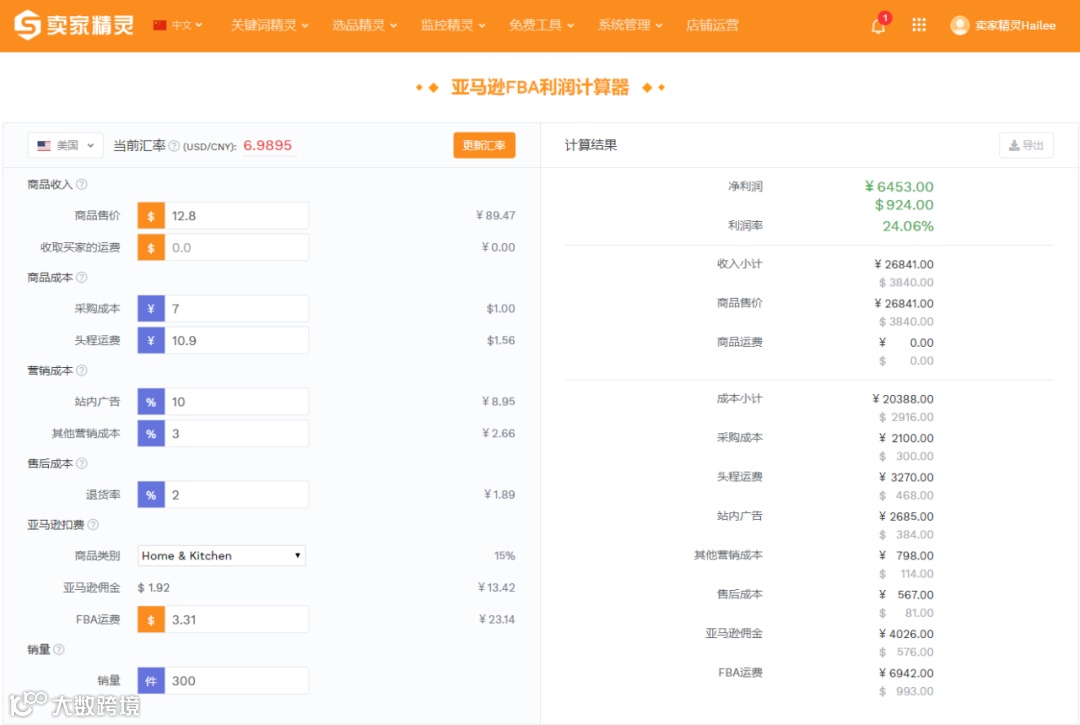Click the FBA运费 result ¥ 6942.00
The image size is (1080, 725).
pos(906,673)
